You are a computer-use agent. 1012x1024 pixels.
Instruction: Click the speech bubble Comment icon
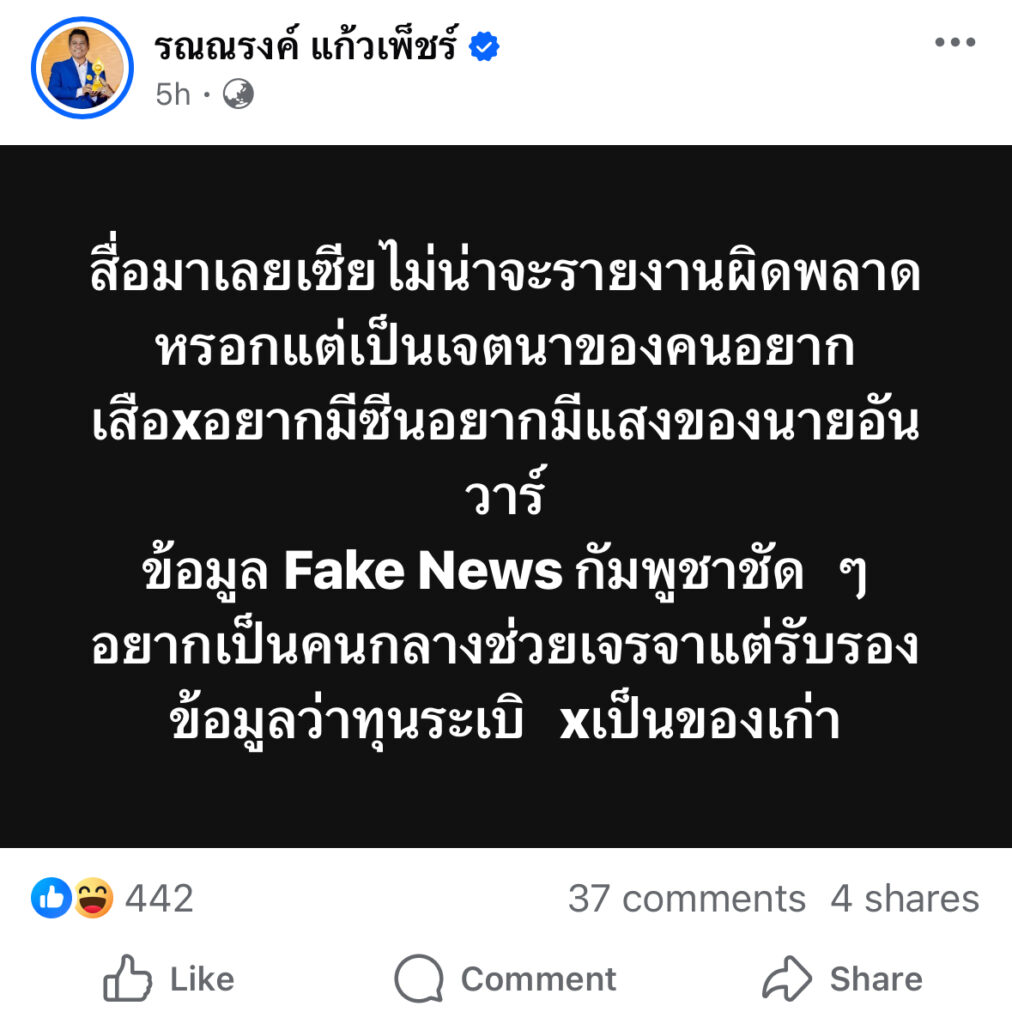point(418,979)
